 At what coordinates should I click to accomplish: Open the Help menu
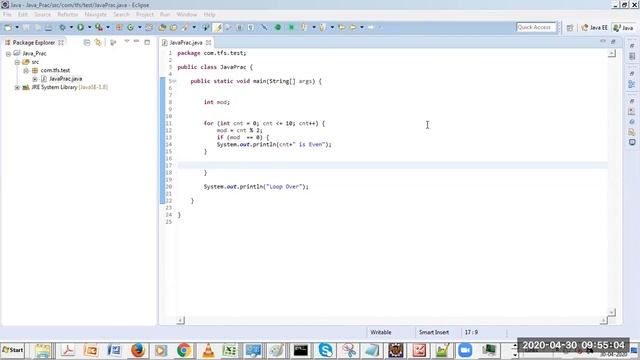coord(209,14)
